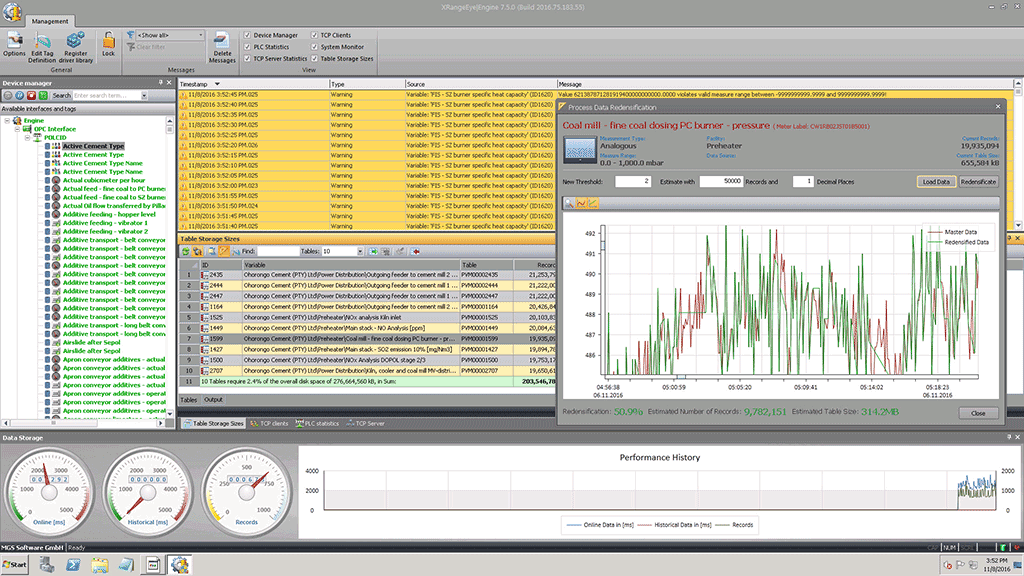Click the red stop icon in Device manager
The height and width of the screenshot is (576, 1024).
click(x=31, y=95)
